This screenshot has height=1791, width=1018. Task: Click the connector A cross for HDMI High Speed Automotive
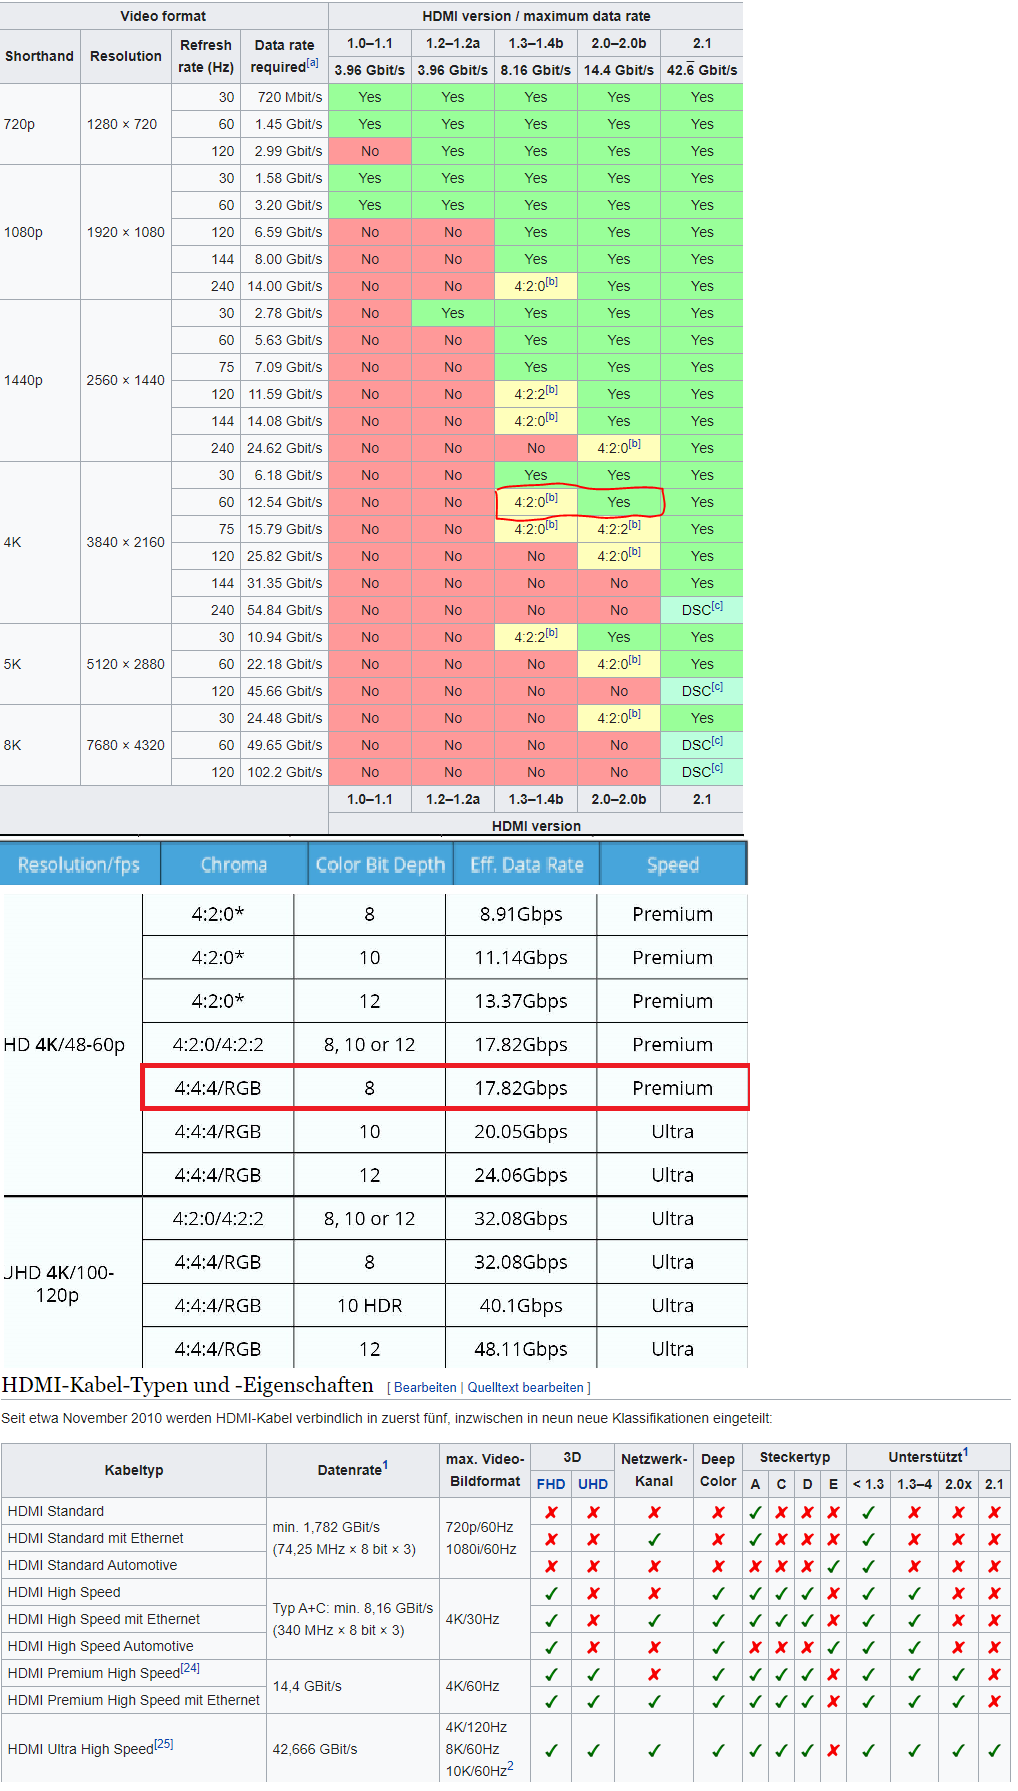tap(755, 1647)
